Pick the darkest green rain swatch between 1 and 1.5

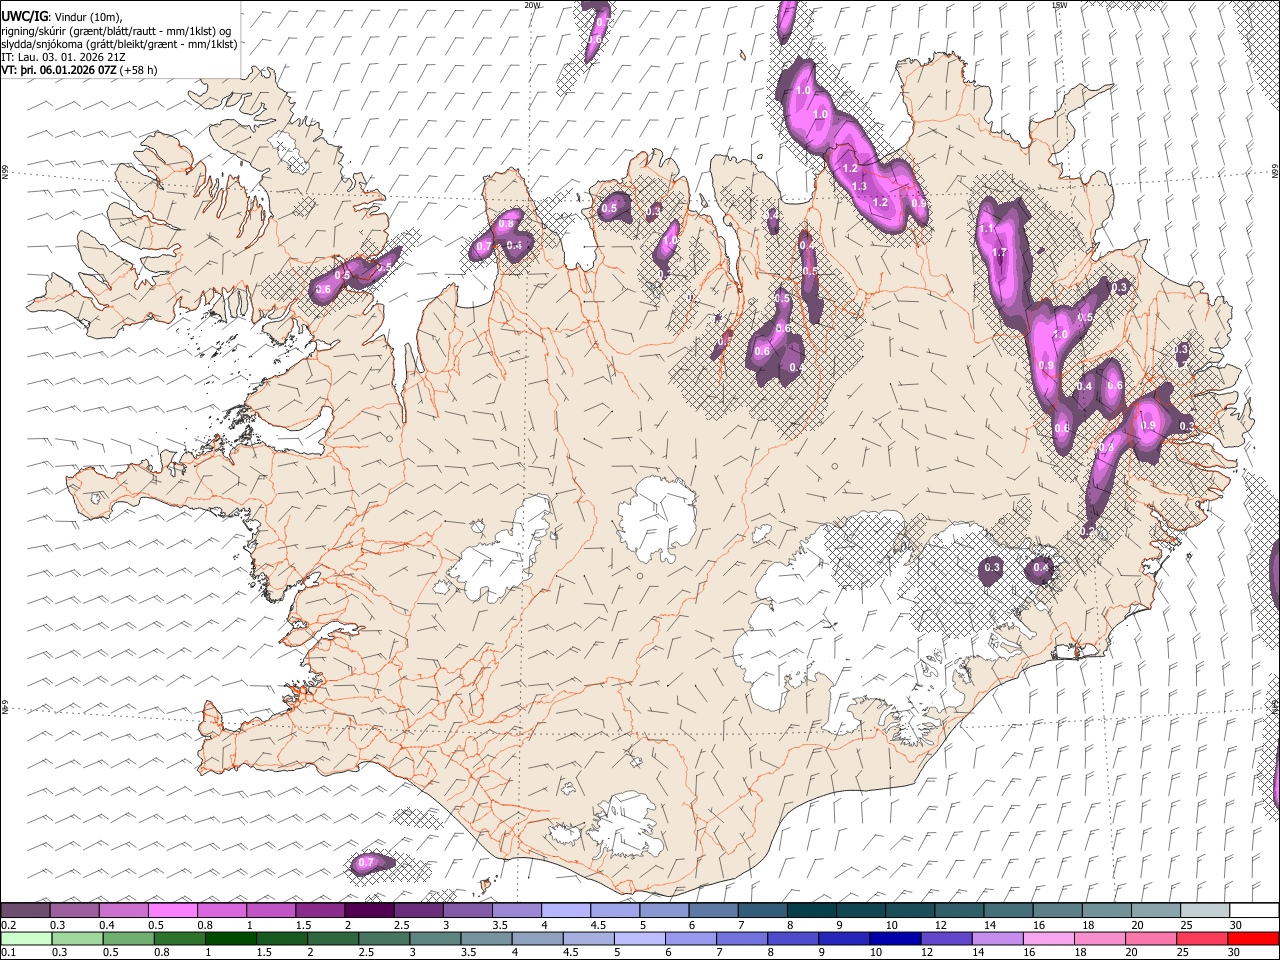[231, 938]
